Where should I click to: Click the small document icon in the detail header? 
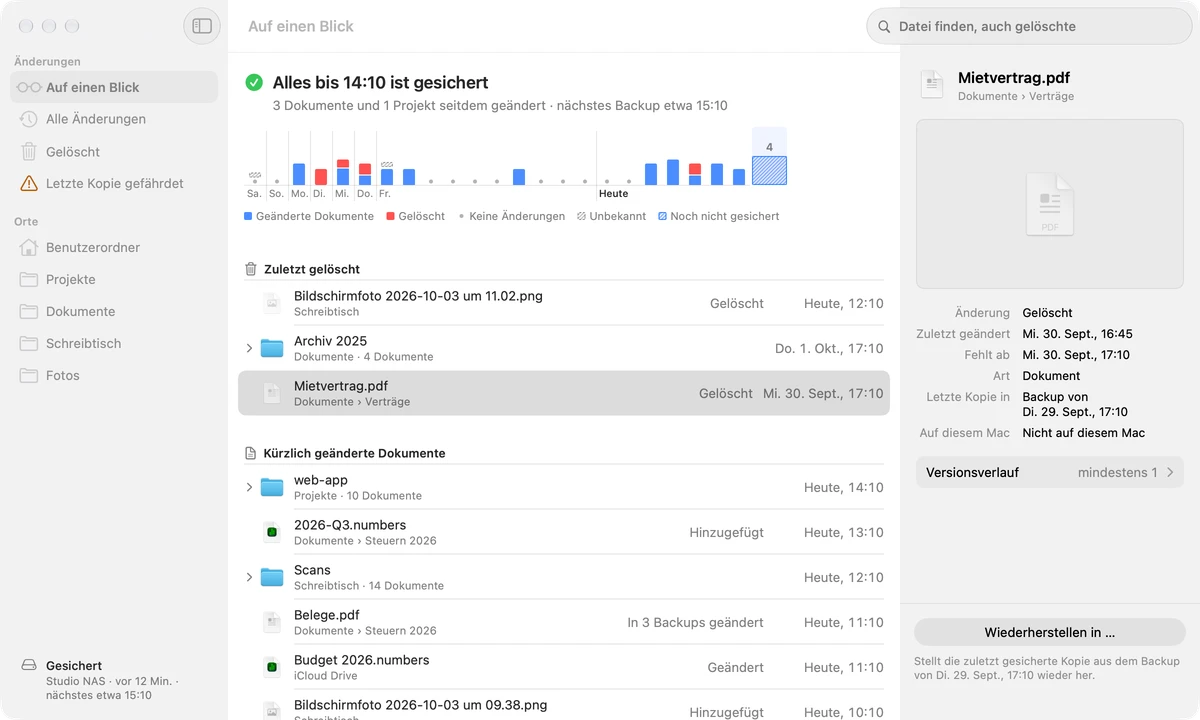point(932,85)
